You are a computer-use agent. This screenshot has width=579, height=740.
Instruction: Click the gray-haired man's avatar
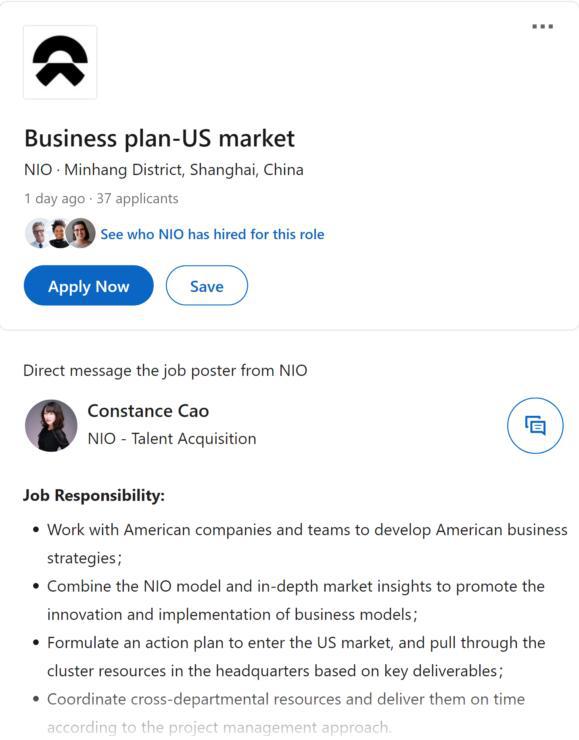pyautogui.click(x=38, y=233)
